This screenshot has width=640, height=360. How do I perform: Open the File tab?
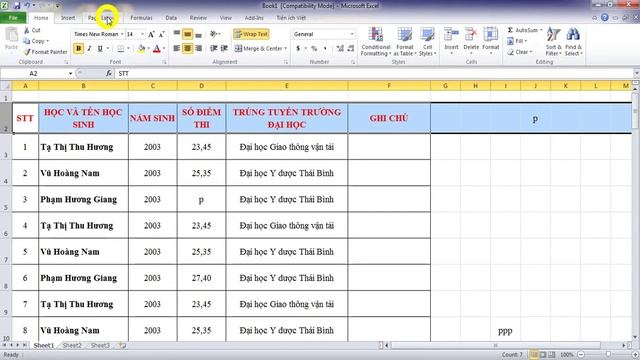click(13, 18)
